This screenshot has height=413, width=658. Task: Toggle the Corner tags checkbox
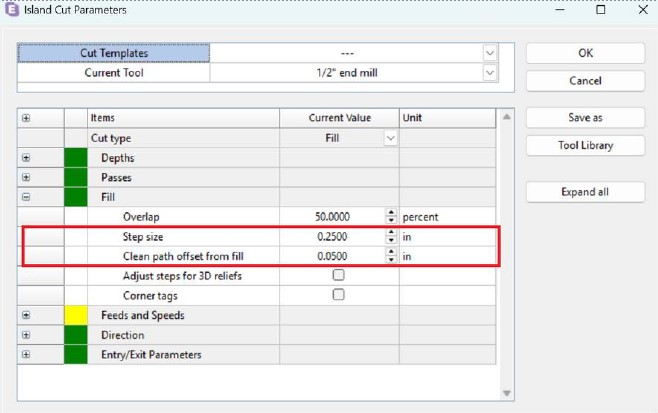pyautogui.click(x=338, y=295)
